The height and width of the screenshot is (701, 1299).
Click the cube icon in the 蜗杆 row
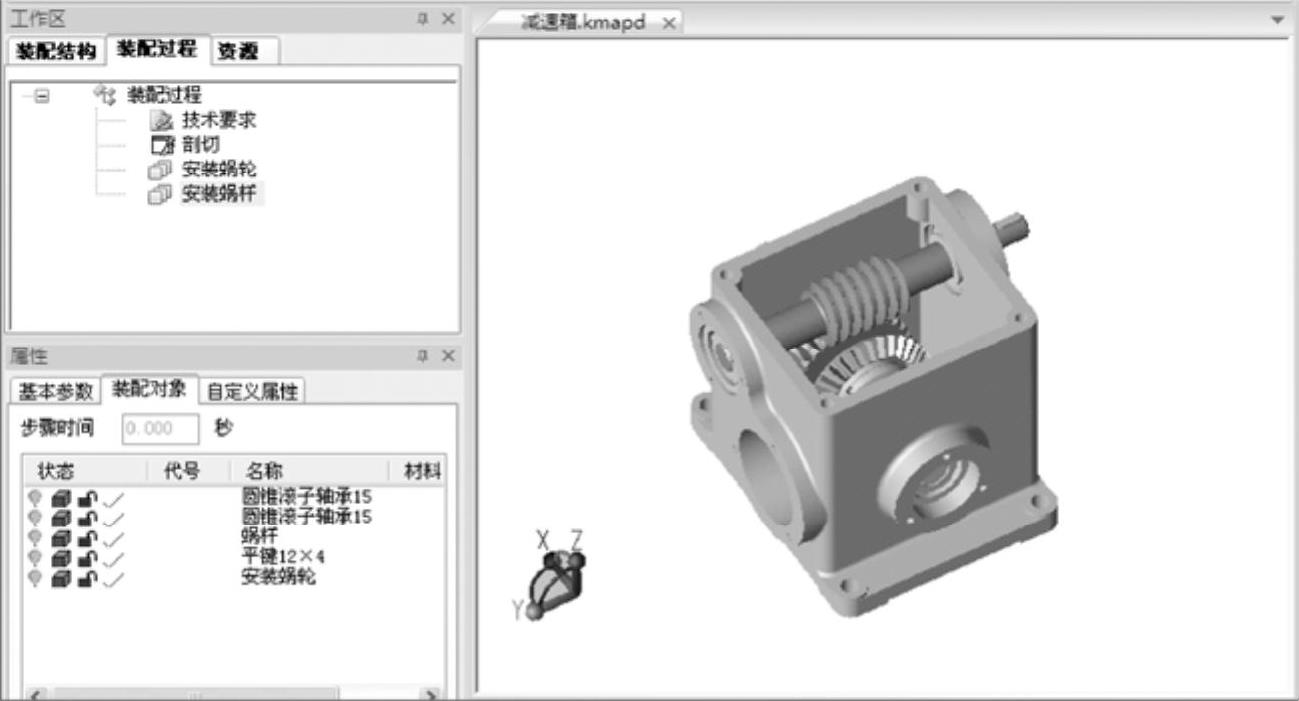(60, 536)
